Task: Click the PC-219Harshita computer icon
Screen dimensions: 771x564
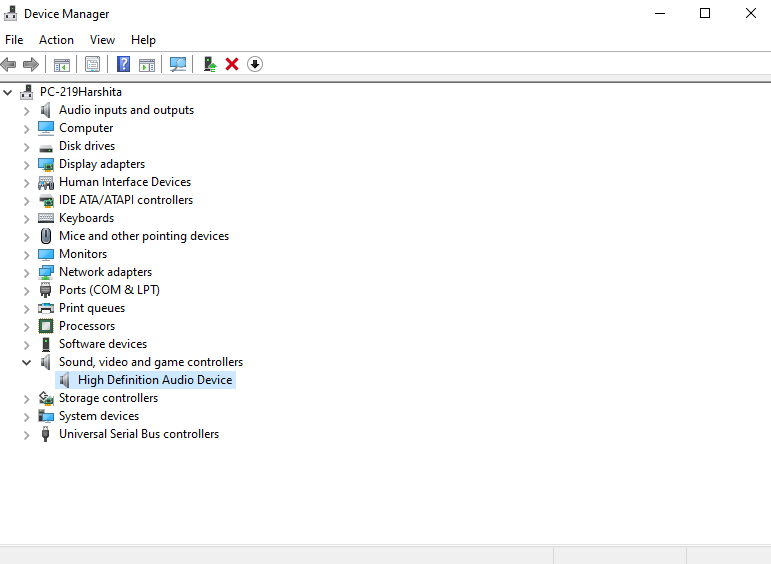Action: 27,92
